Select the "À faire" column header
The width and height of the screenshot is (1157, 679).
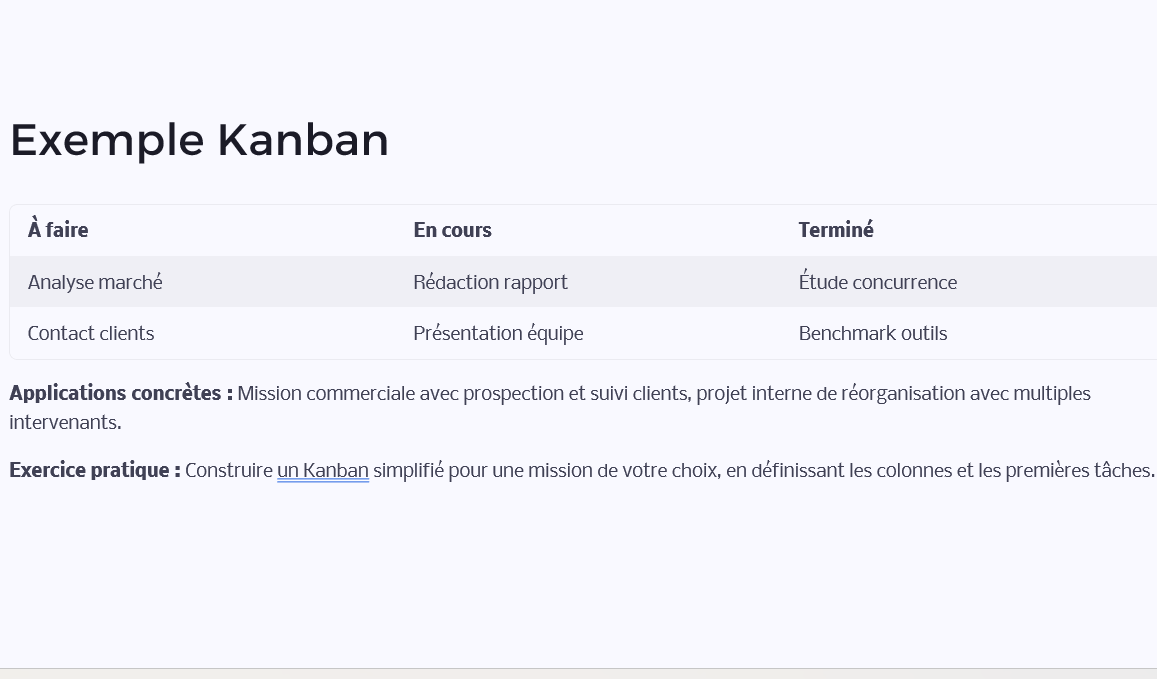click(x=58, y=230)
